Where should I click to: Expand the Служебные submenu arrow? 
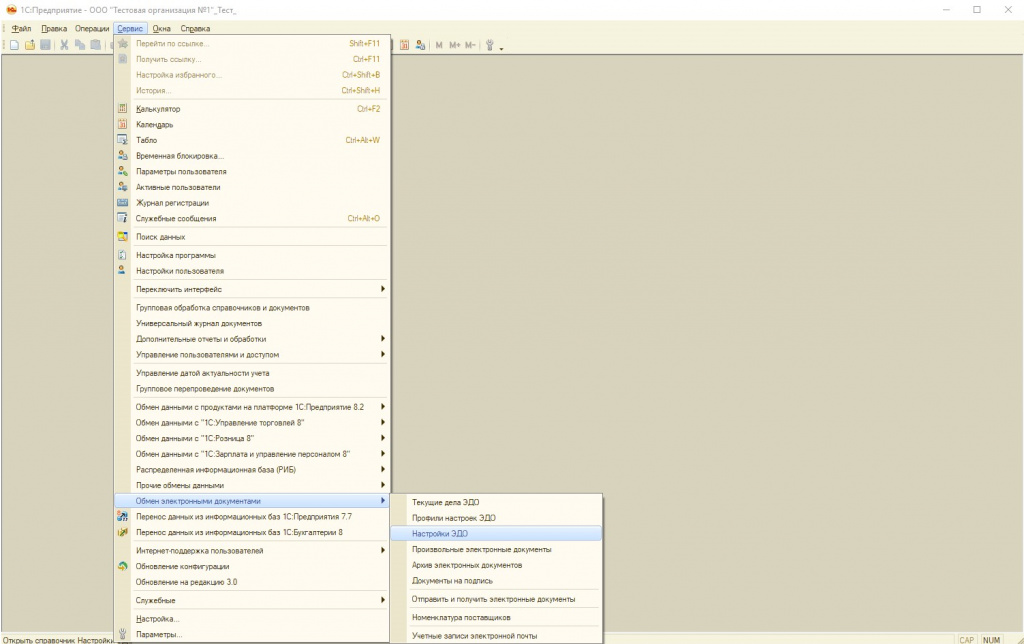(383, 600)
